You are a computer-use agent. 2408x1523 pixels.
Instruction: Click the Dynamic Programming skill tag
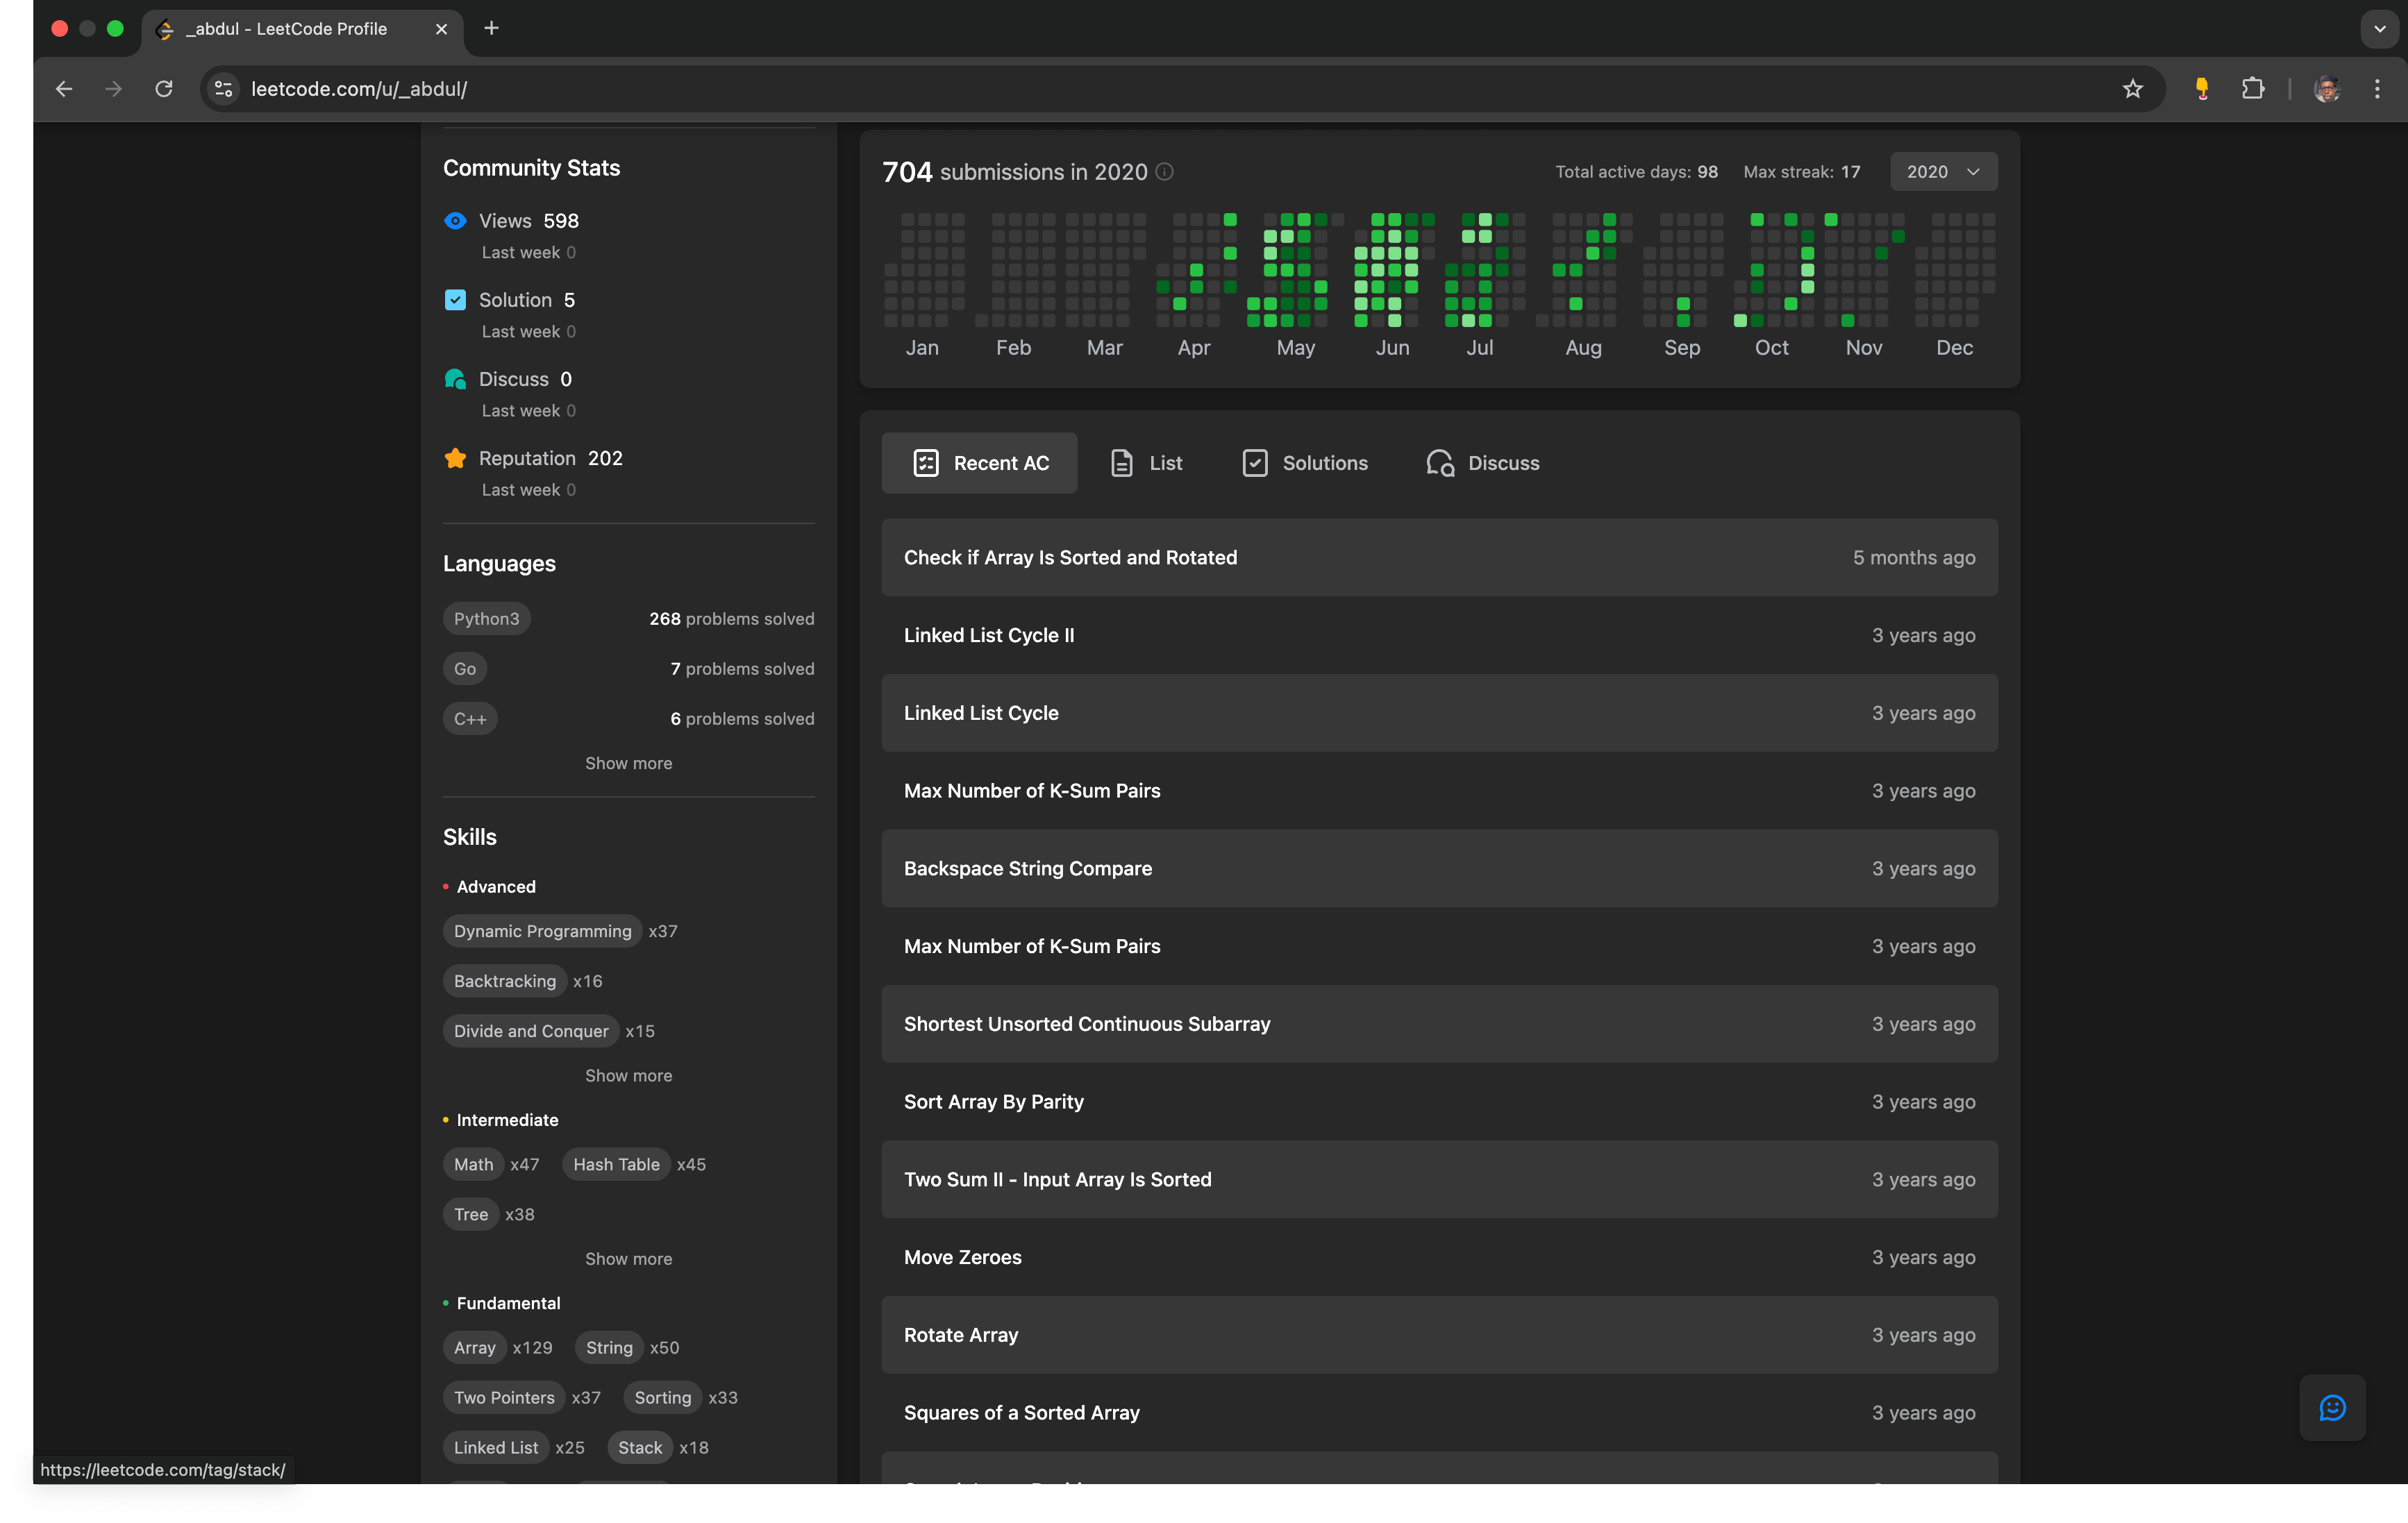click(542, 931)
